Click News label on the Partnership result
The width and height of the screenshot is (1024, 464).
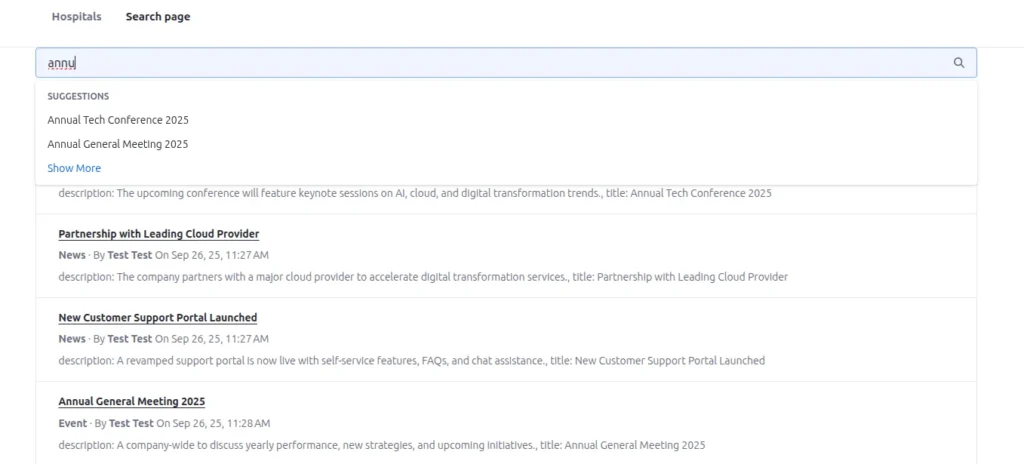(72, 255)
